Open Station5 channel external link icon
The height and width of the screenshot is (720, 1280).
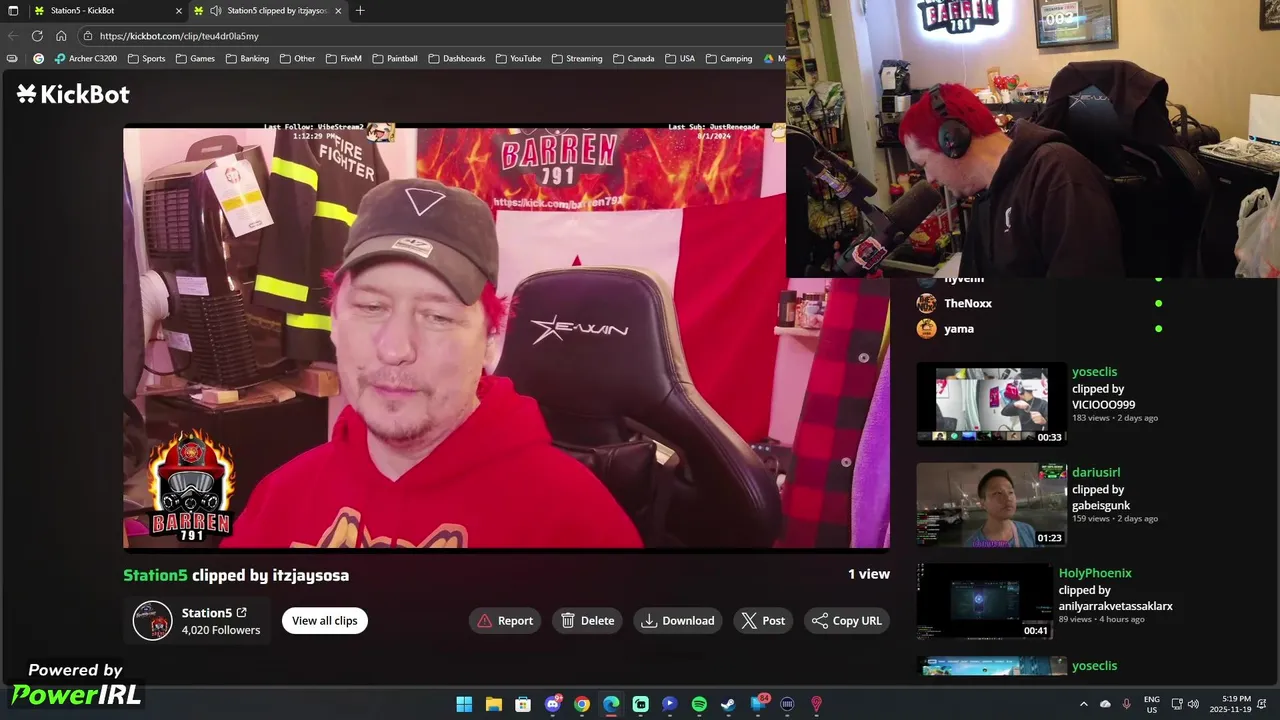(241, 612)
